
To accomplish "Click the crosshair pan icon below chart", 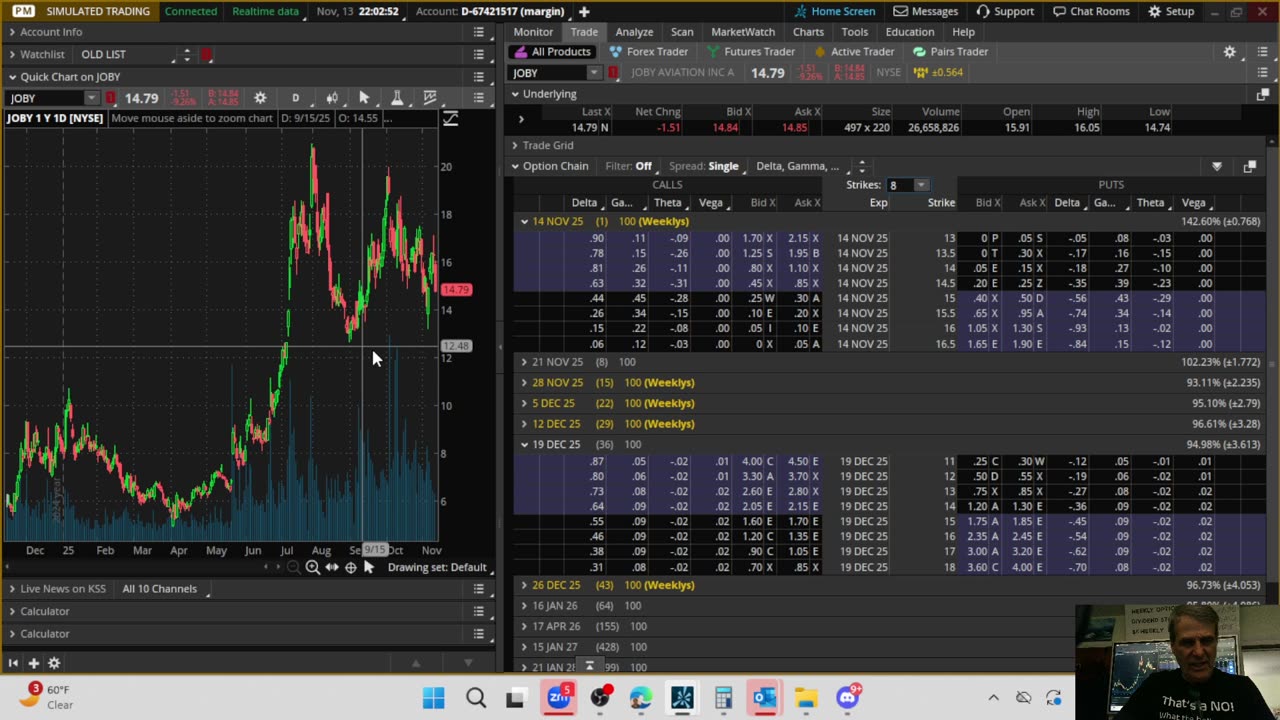I will (350, 567).
